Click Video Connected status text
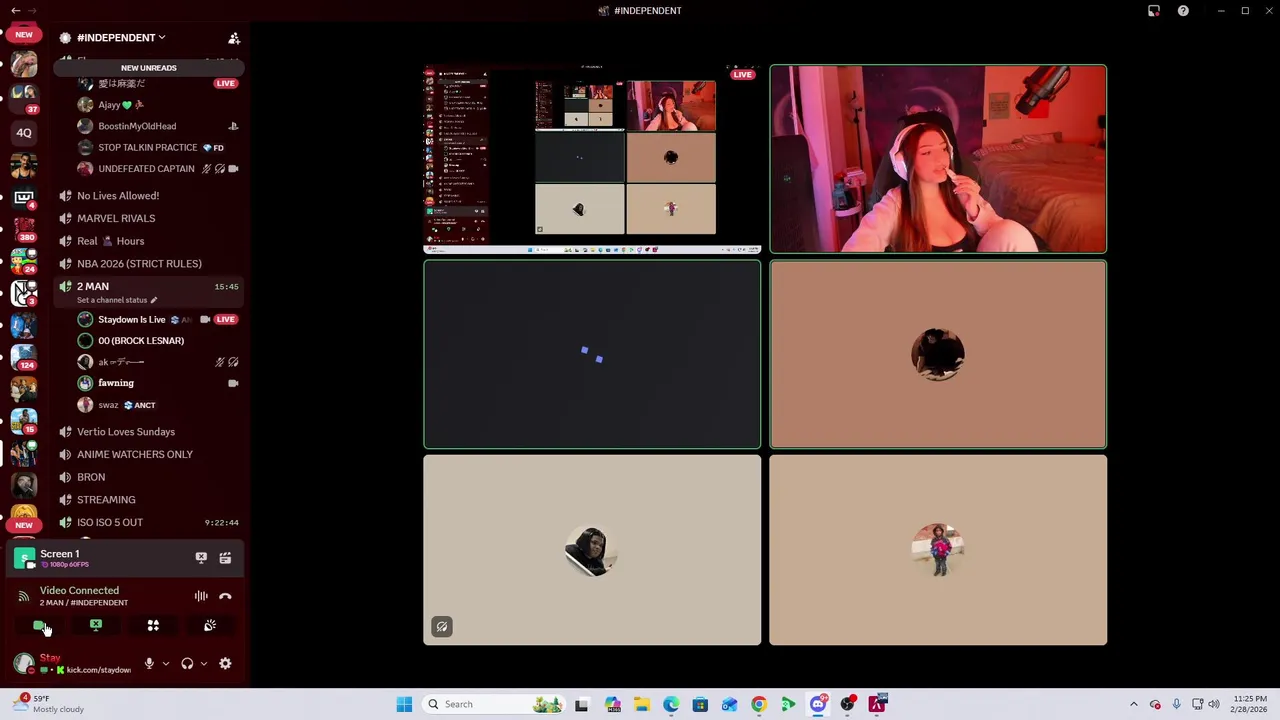 [x=79, y=591]
